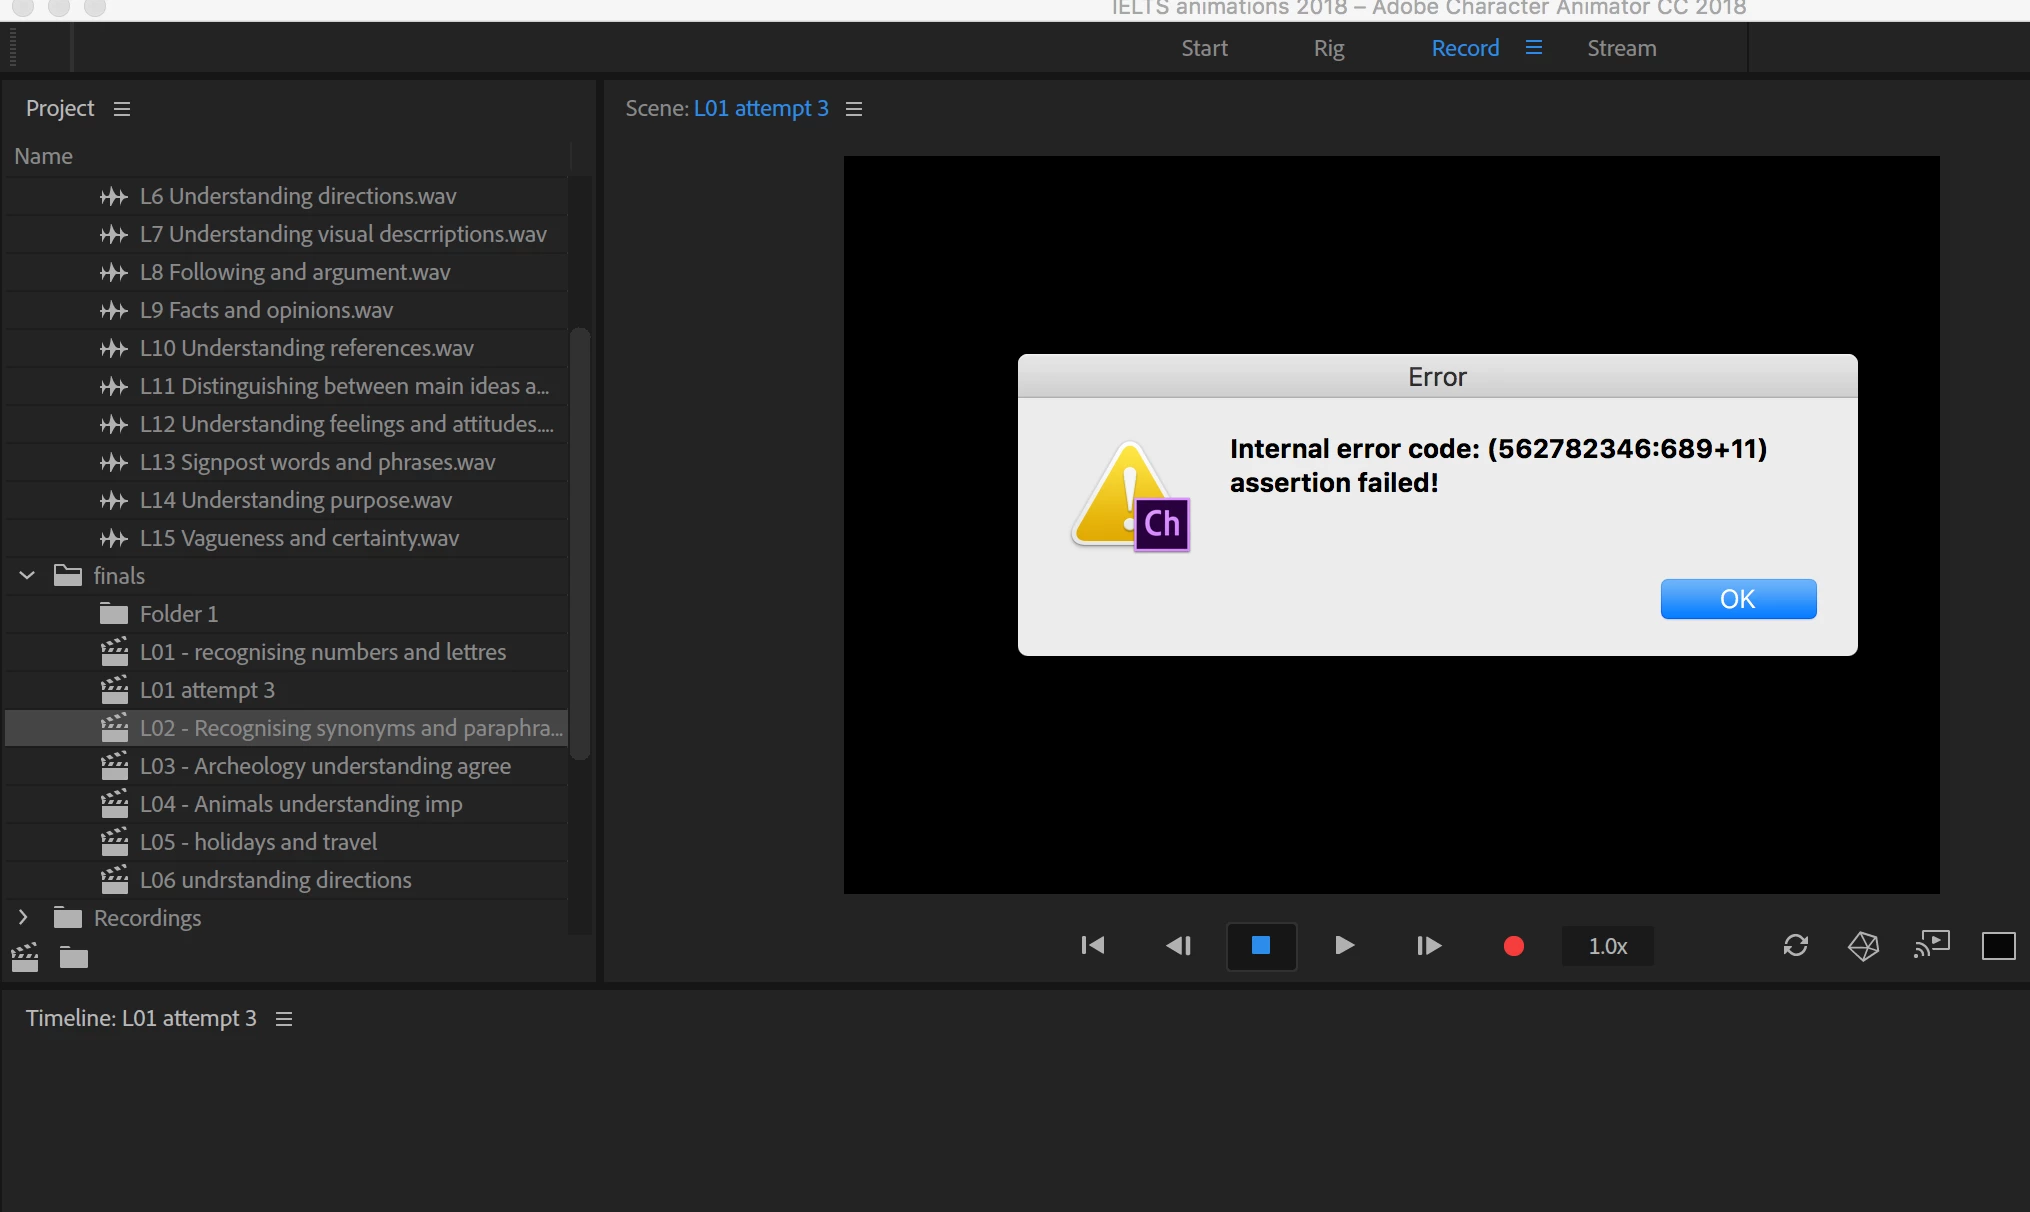Select L10 Understanding references.wav
This screenshot has width=2030, height=1212.
coord(286,348)
